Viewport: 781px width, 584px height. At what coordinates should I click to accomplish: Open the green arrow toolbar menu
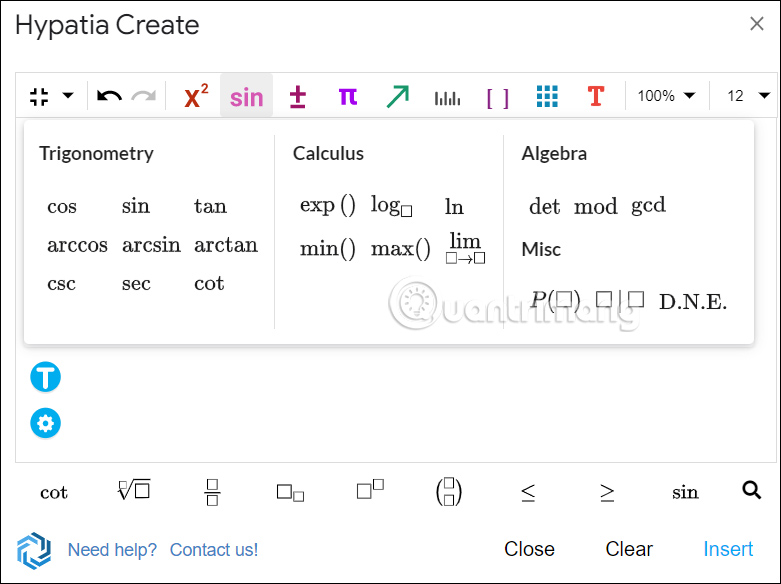[397, 96]
